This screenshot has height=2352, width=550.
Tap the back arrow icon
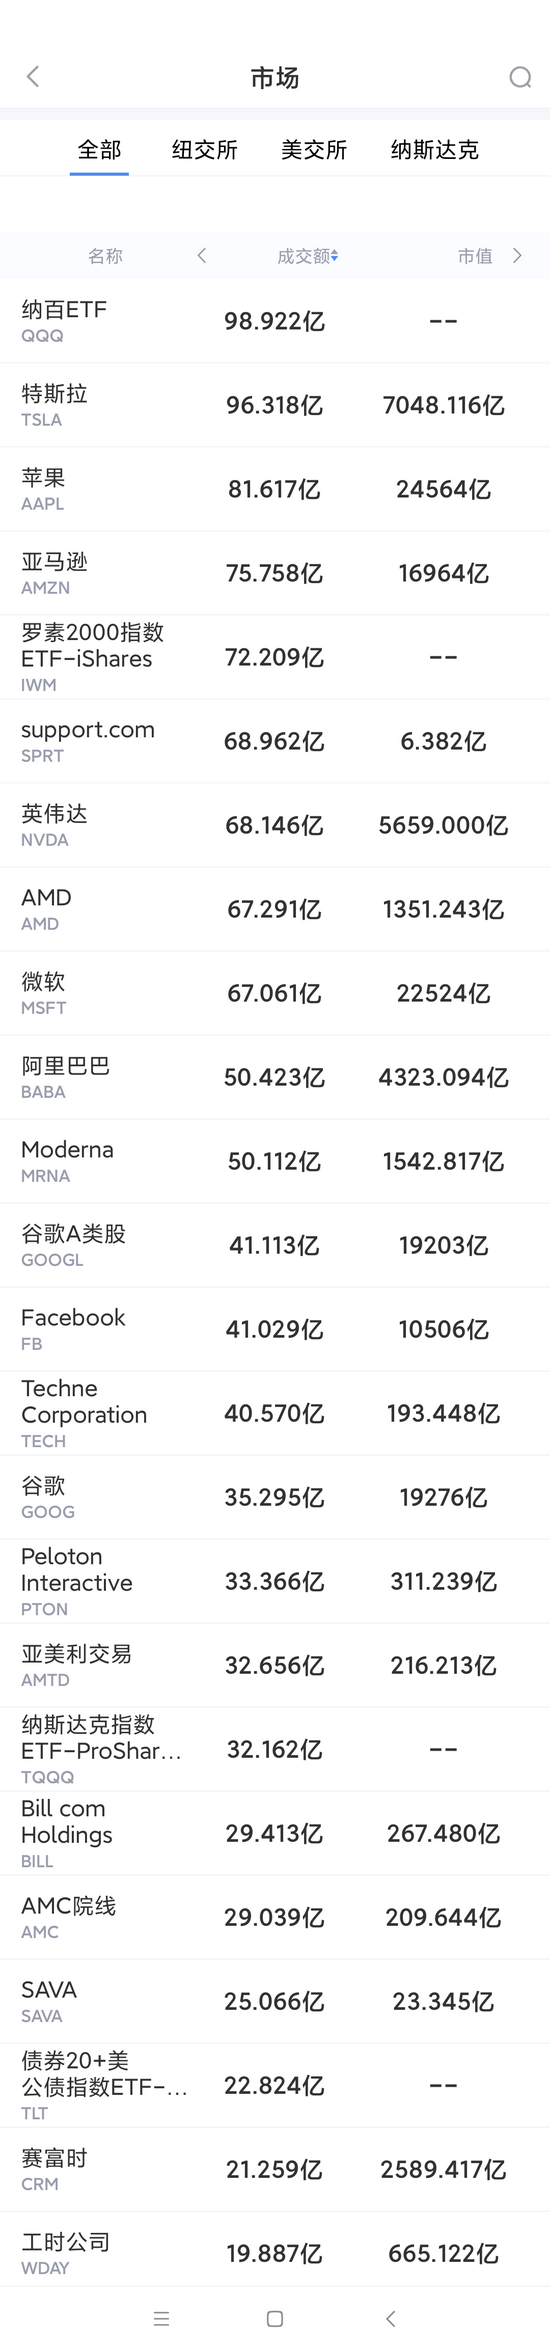coord(33,77)
